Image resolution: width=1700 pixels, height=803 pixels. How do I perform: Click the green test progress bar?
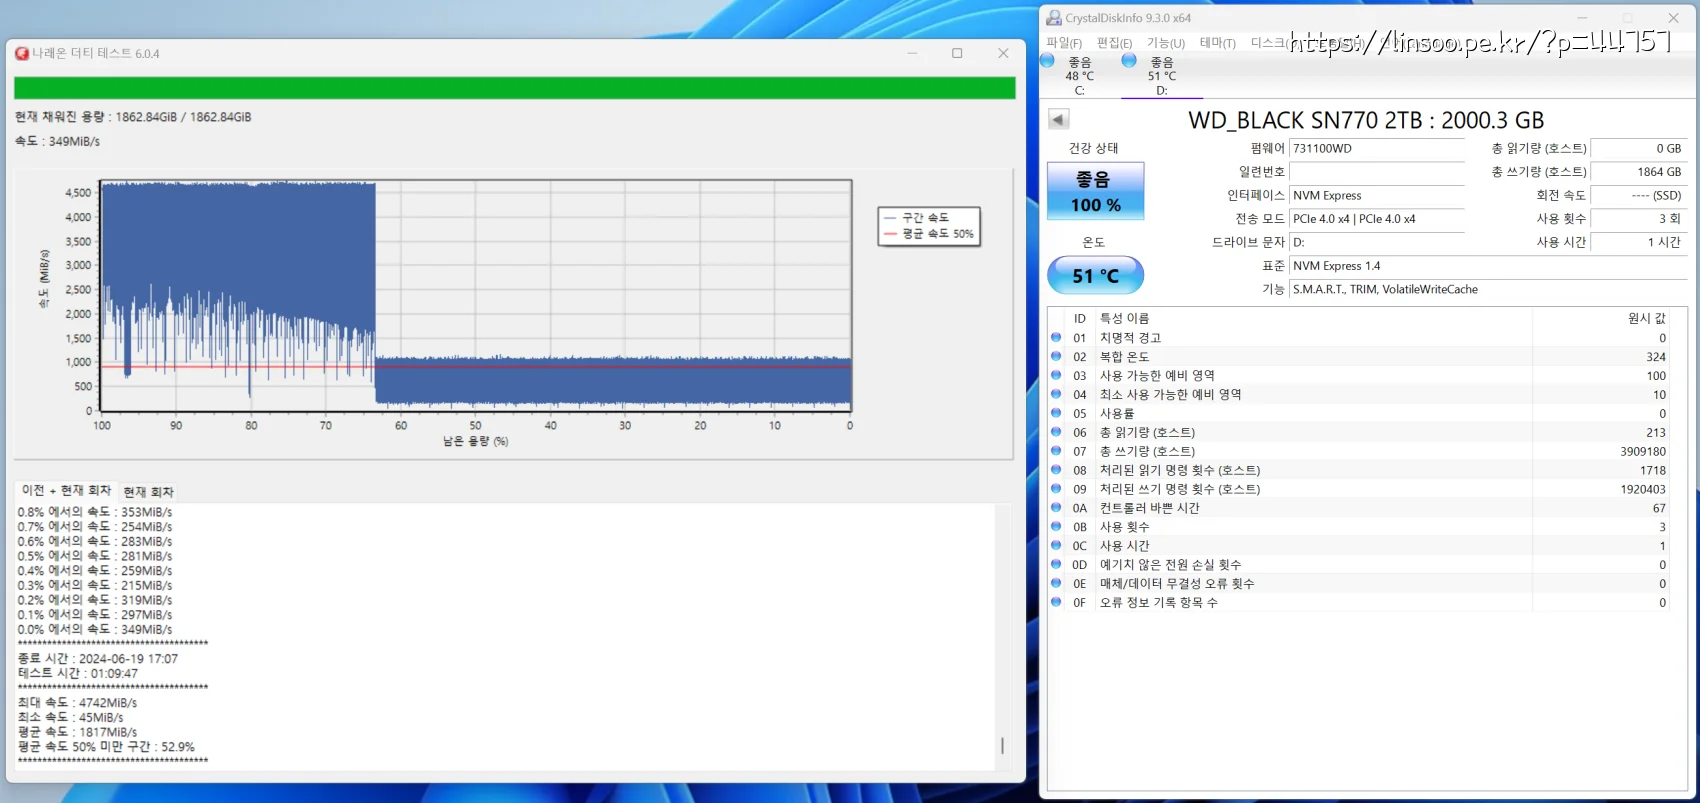(x=515, y=88)
